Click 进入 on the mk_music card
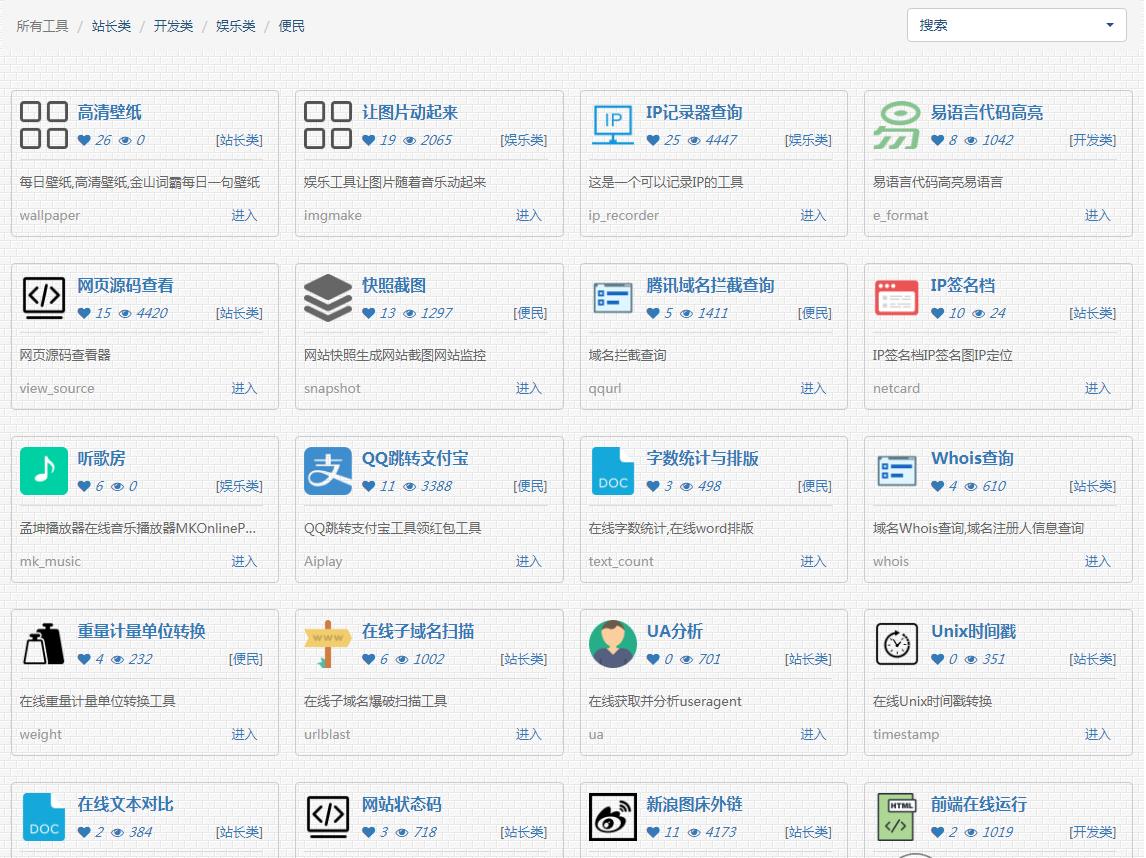This screenshot has height=858, width=1146. tap(244, 562)
